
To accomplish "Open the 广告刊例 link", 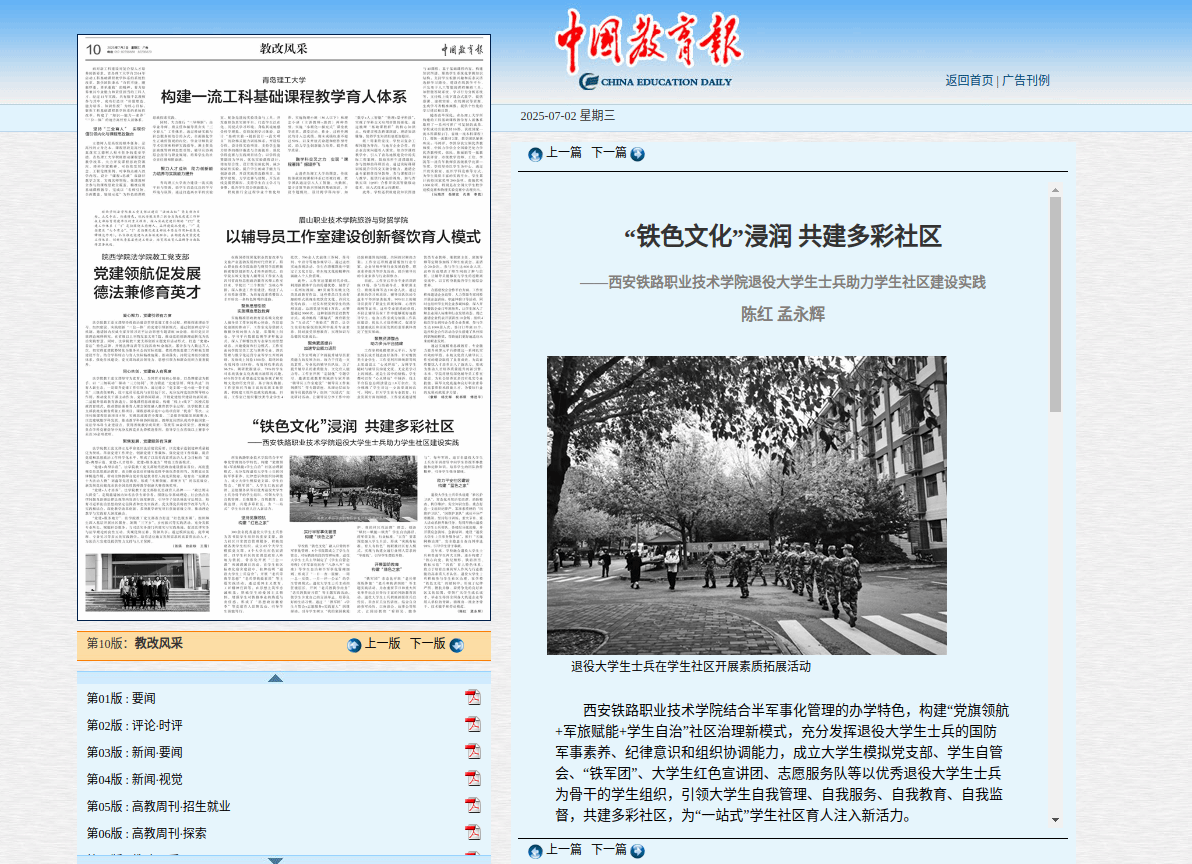I will [x=1026, y=80].
